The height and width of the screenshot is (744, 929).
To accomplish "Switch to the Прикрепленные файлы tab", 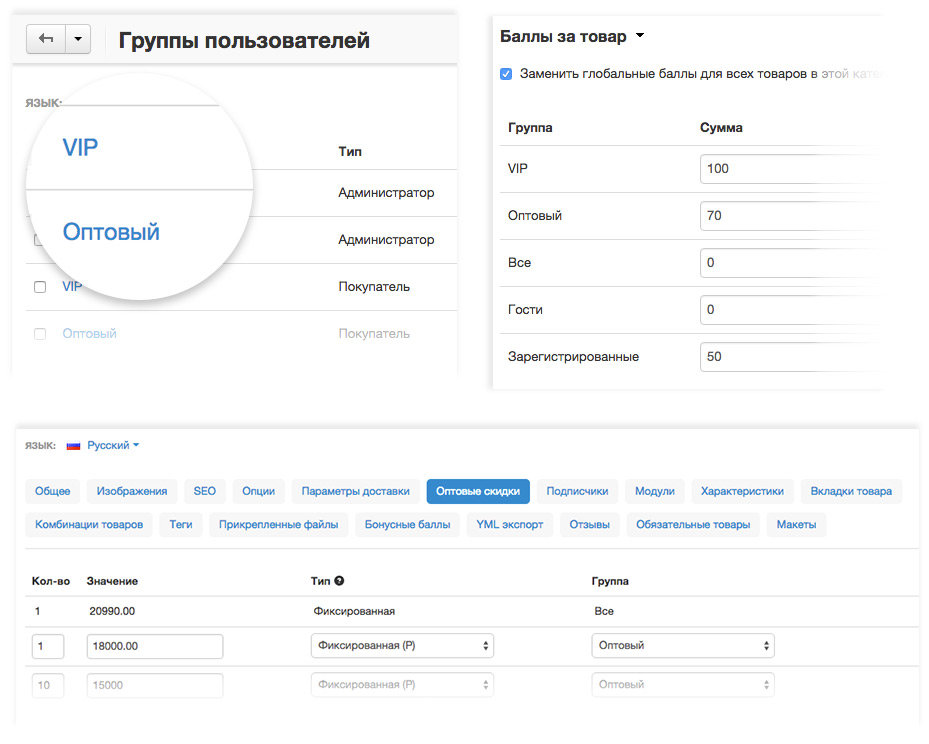I will [278, 525].
